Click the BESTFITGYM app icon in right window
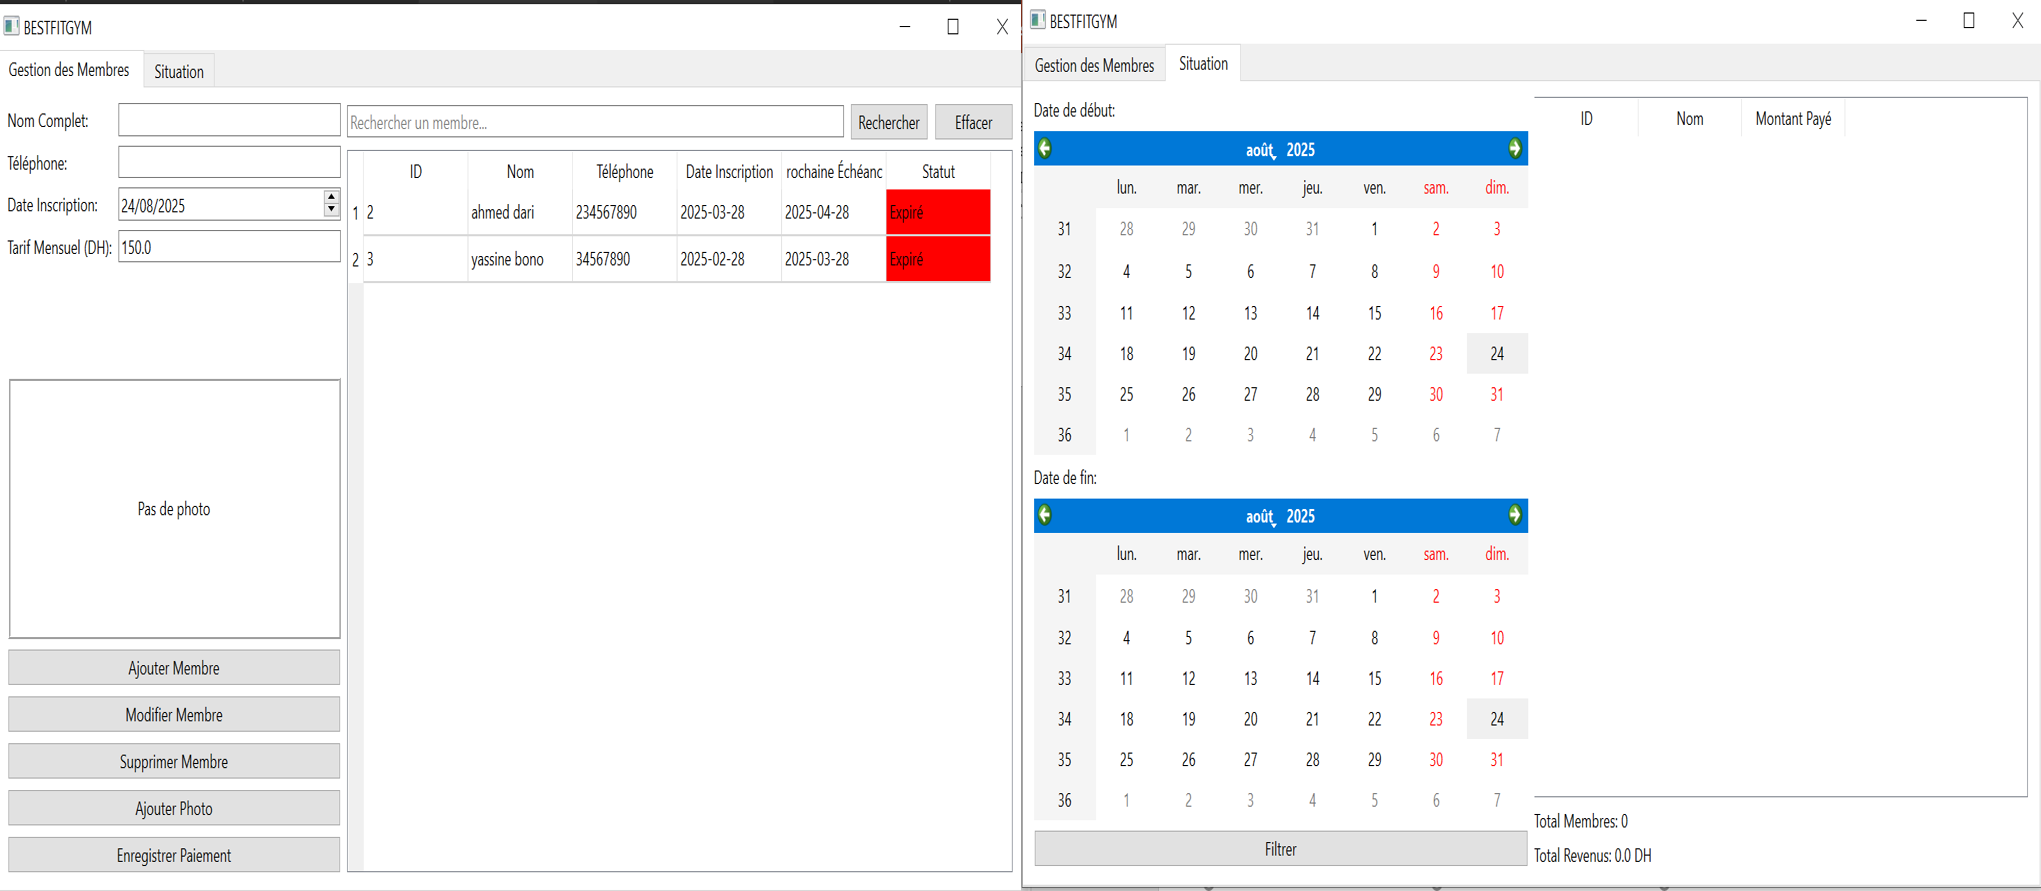The width and height of the screenshot is (2041, 891). tap(1038, 20)
